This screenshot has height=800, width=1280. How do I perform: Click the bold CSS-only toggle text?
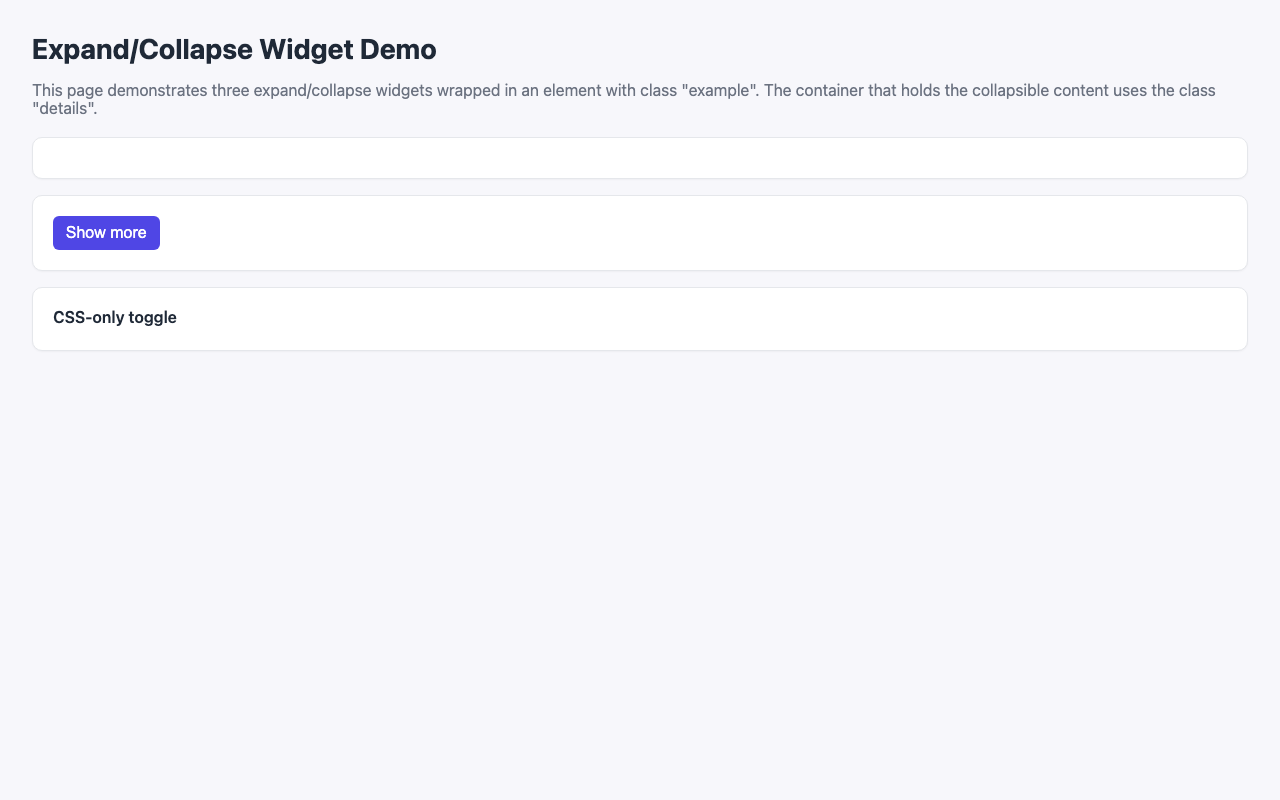click(x=114, y=317)
